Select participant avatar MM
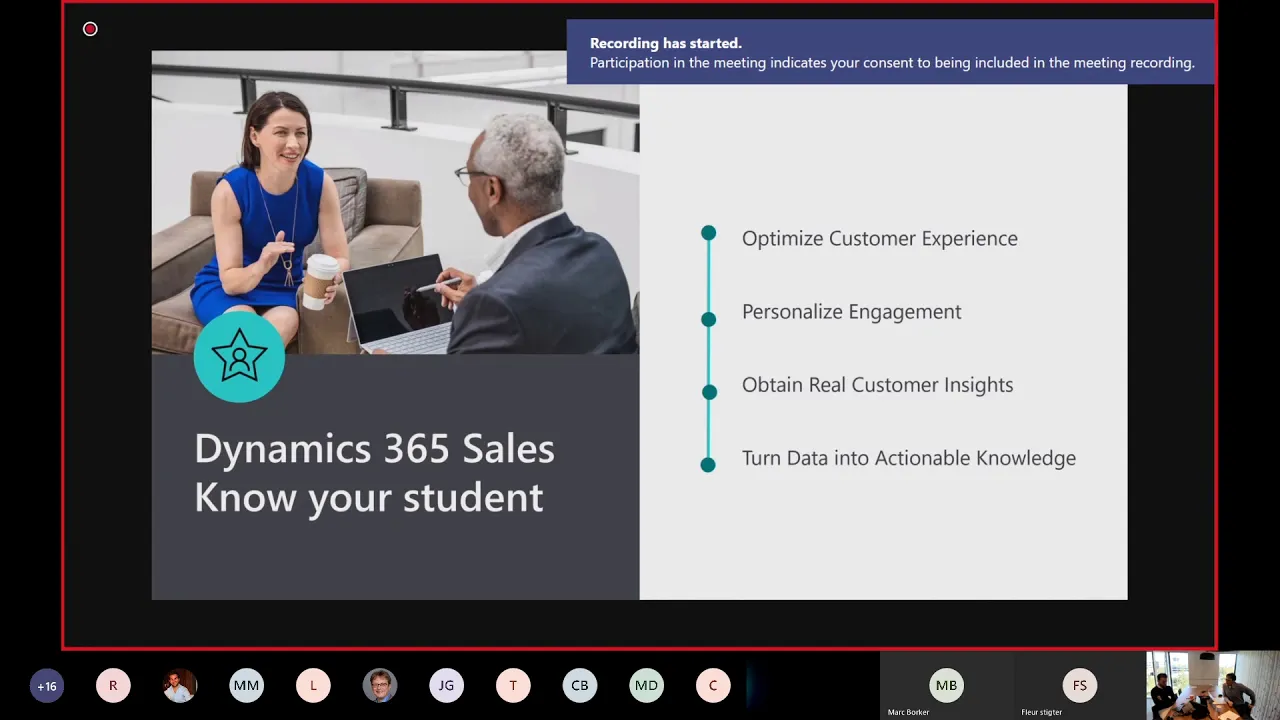Viewport: 1280px width, 720px height. pyautogui.click(x=246, y=686)
